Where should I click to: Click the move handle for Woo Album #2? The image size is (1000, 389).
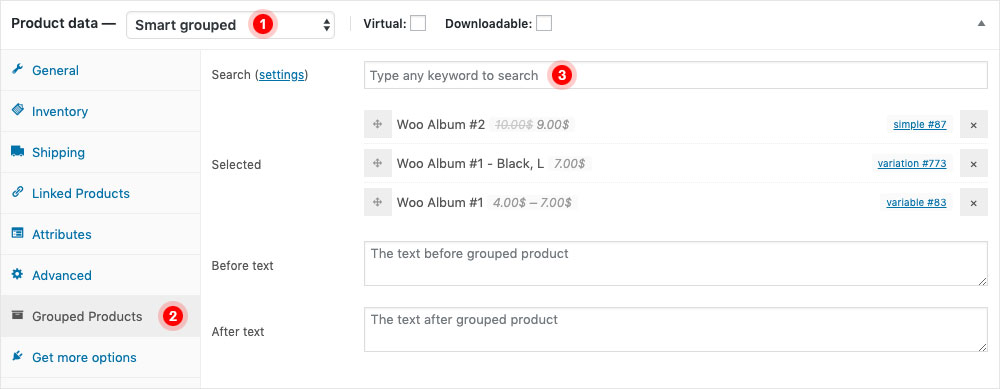point(378,124)
